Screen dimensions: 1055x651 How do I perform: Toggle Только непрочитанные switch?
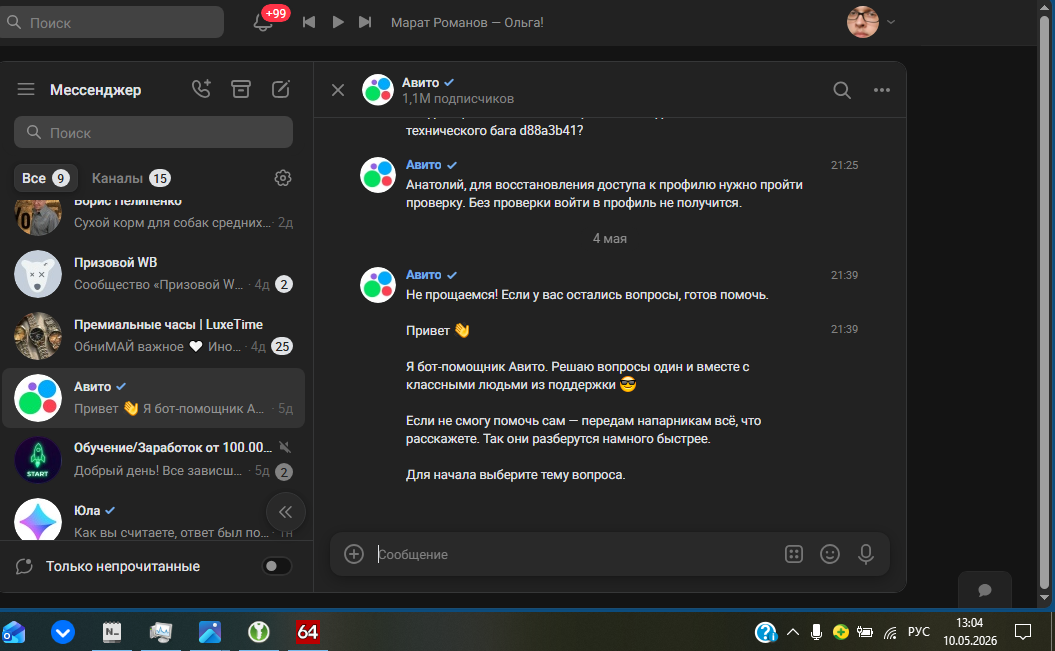[277, 566]
